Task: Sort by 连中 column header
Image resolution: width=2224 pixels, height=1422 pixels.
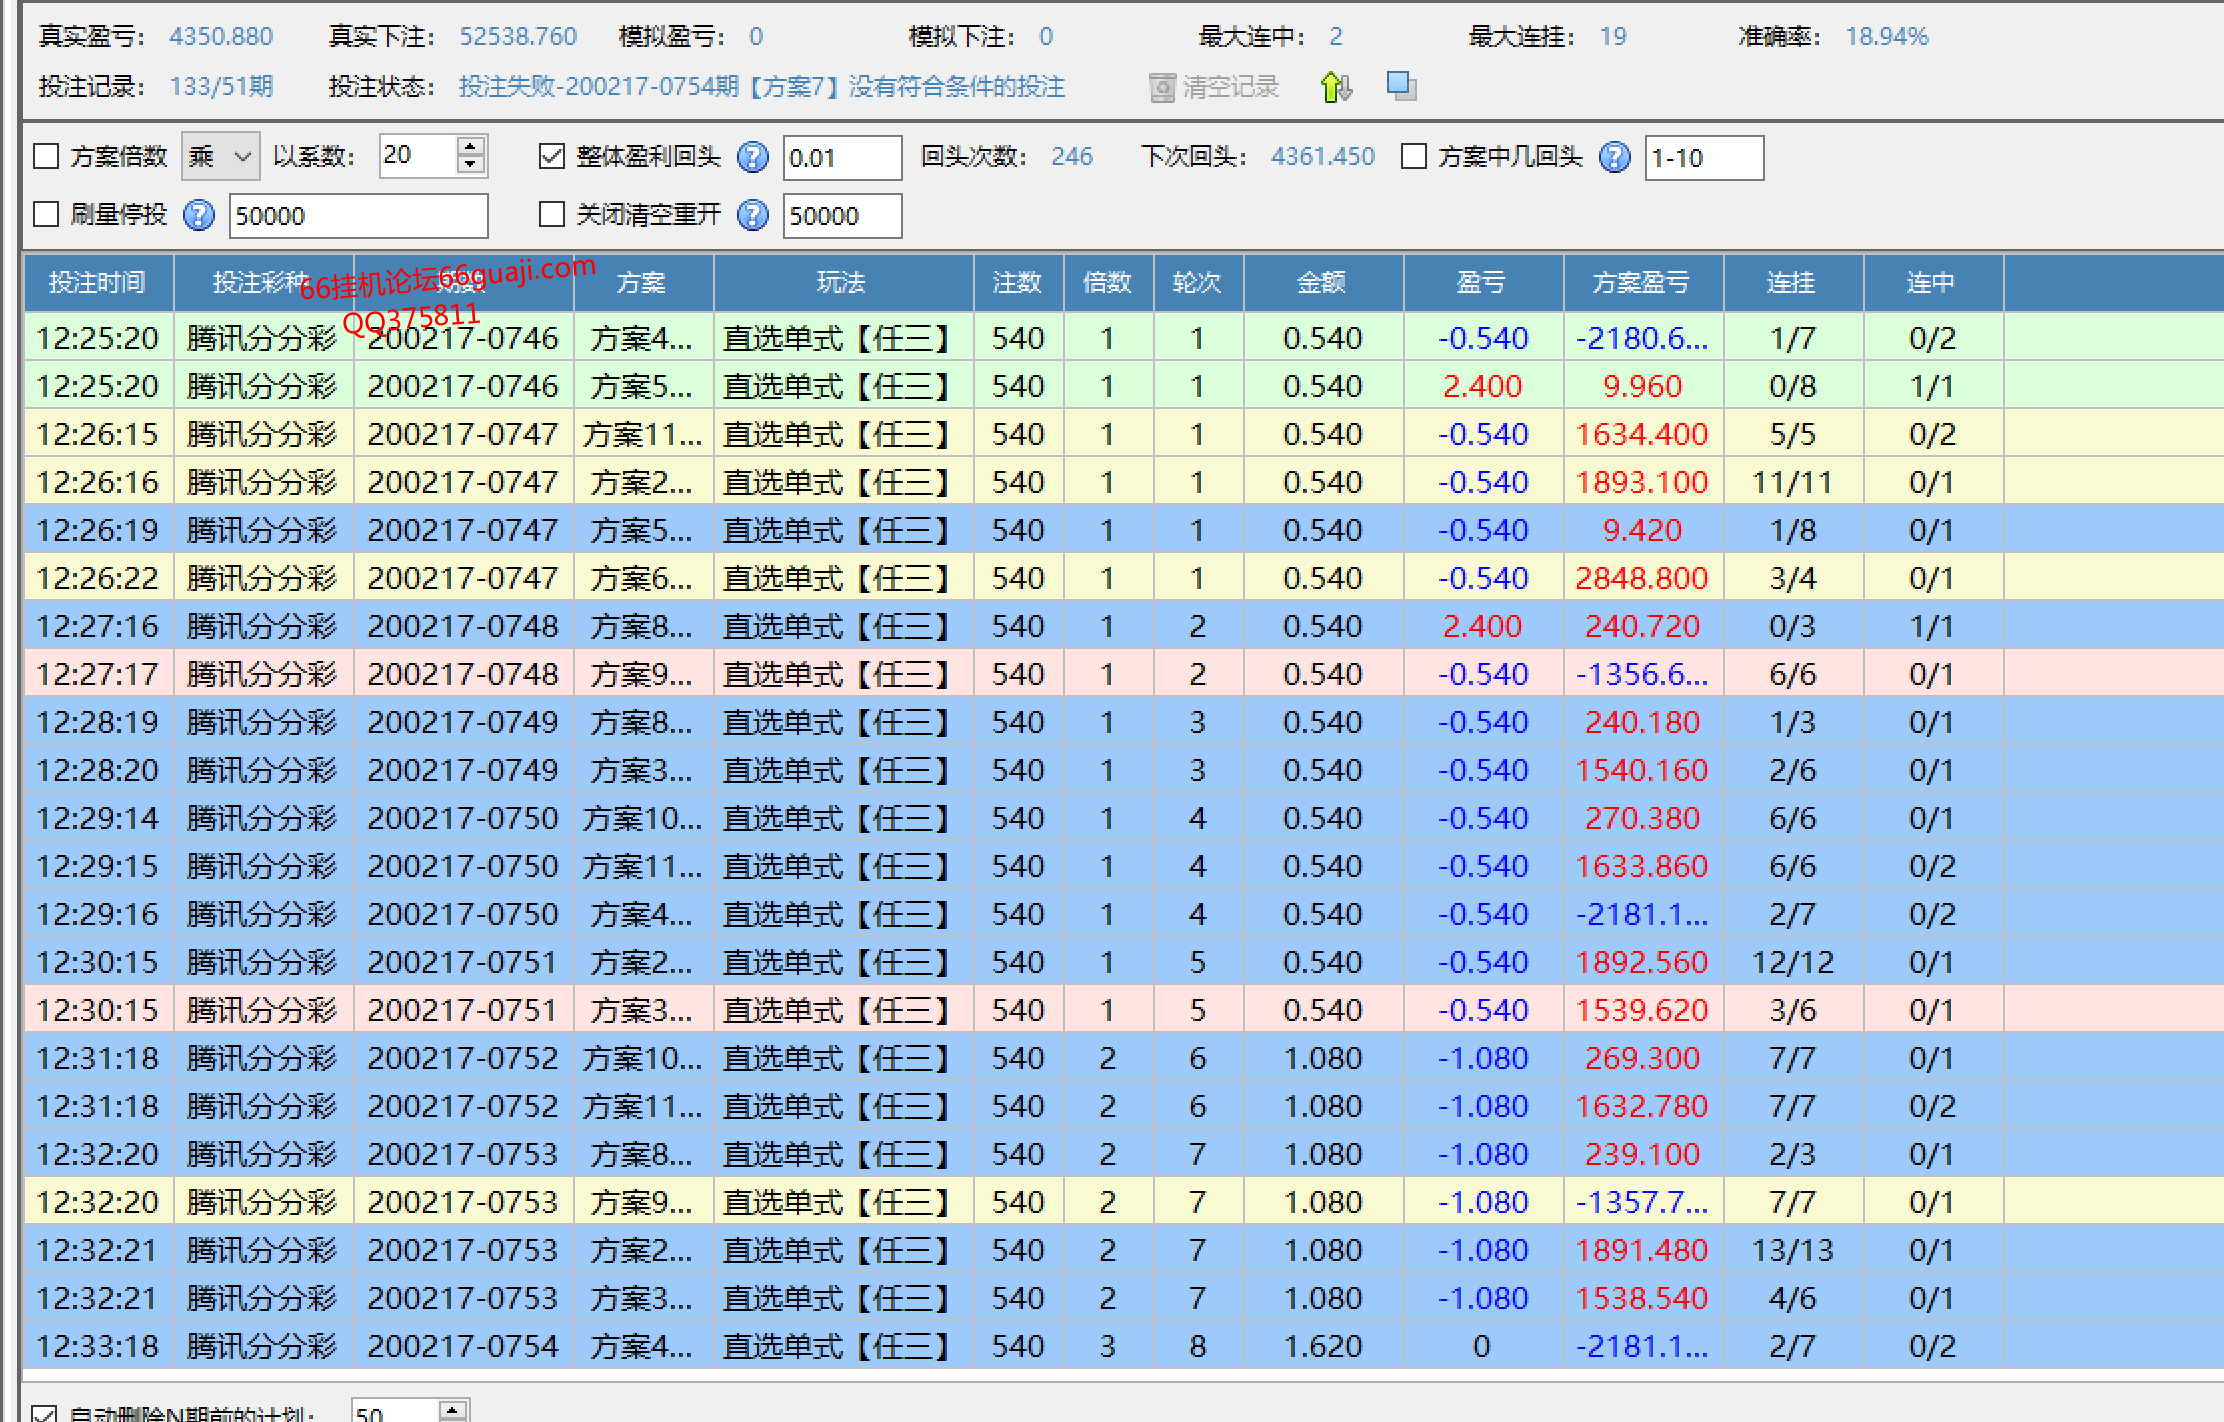Action: tap(1932, 283)
